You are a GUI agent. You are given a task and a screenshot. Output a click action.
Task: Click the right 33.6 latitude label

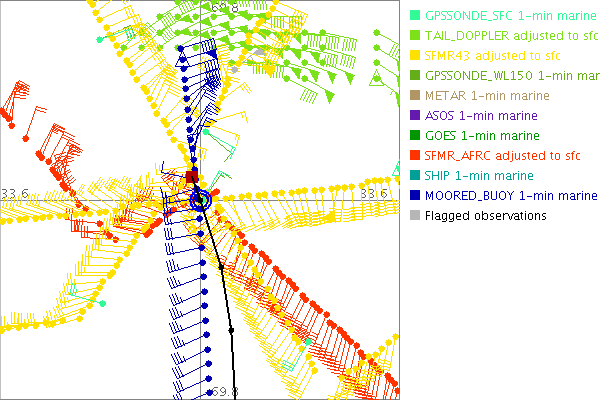point(373,193)
